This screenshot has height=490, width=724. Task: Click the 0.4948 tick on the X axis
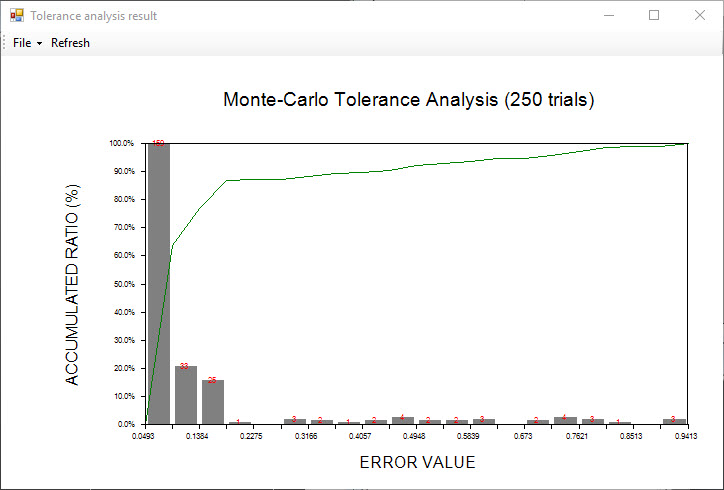click(414, 437)
